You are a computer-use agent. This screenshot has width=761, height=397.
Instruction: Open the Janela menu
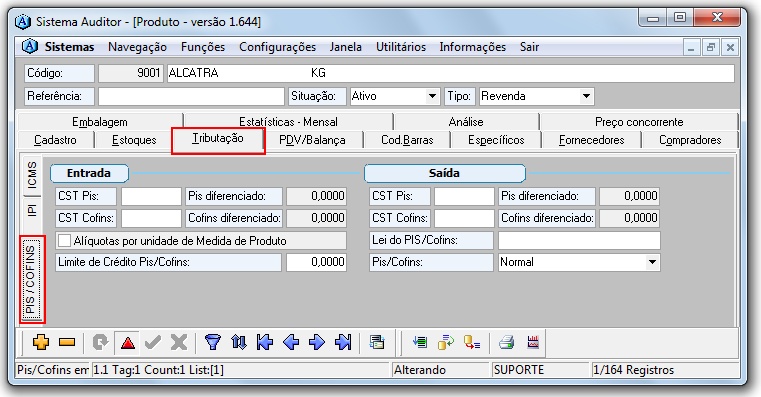coord(346,47)
